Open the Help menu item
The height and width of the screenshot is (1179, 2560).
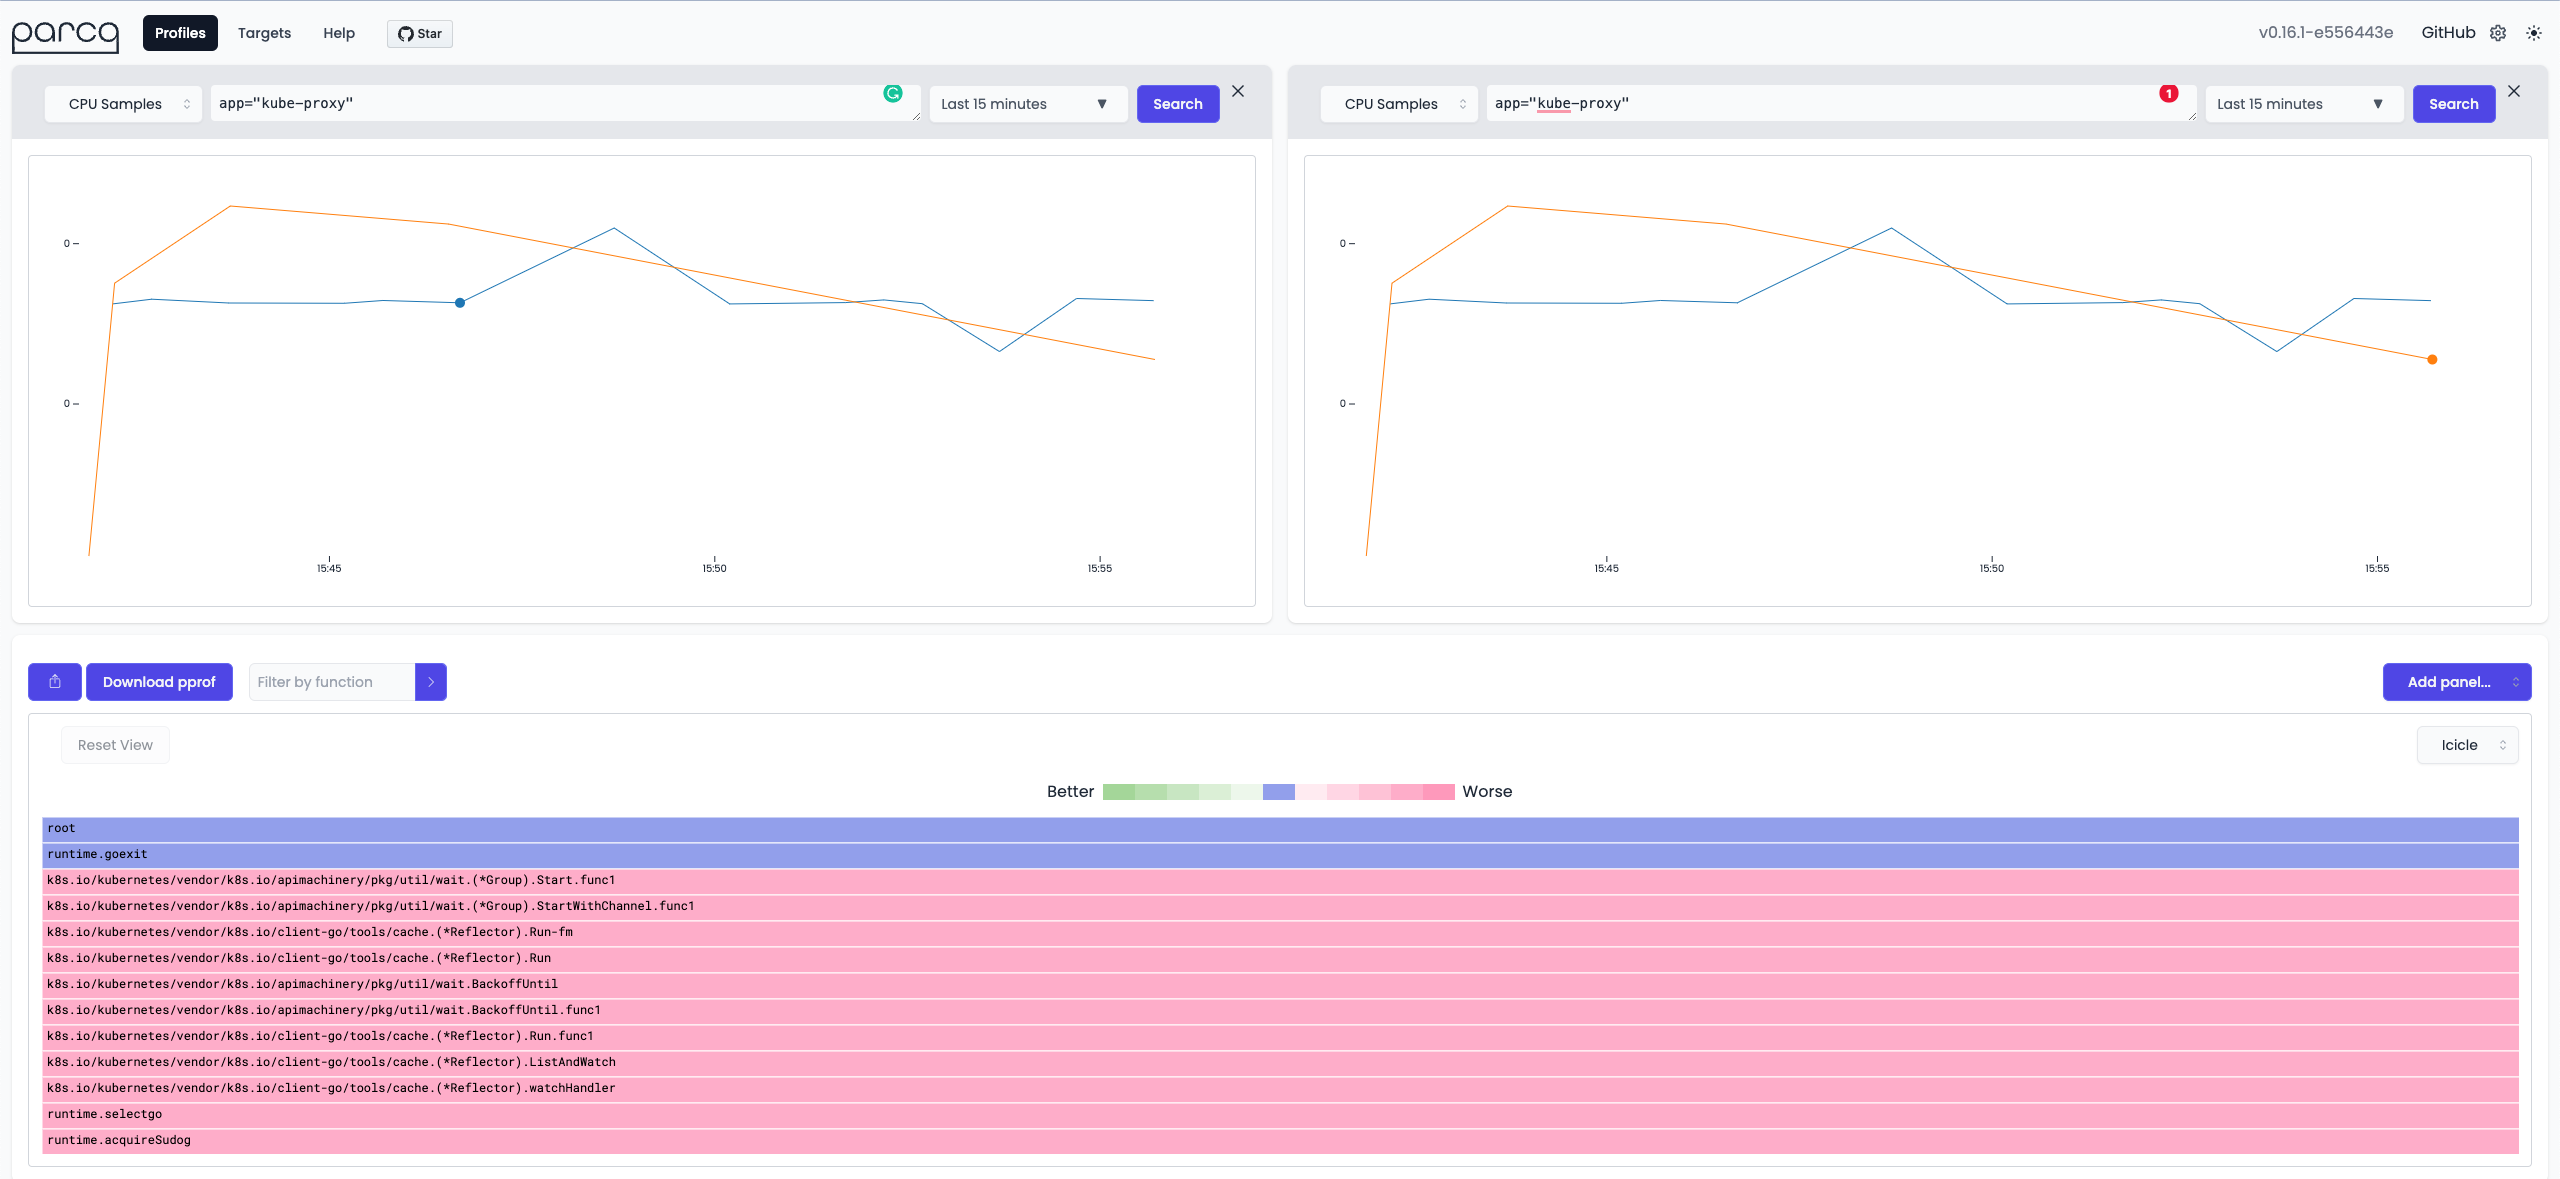[x=339, y=33]
